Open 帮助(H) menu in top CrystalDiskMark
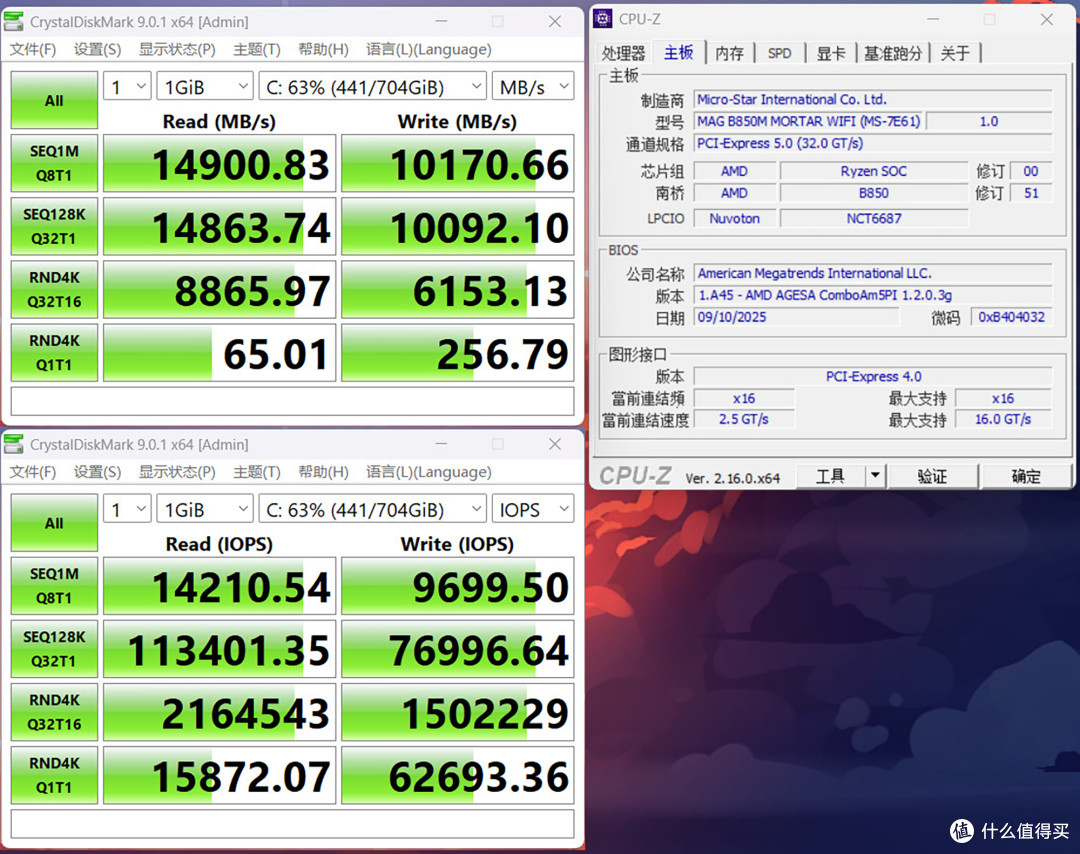The image size is (1080, 854). 323,50
